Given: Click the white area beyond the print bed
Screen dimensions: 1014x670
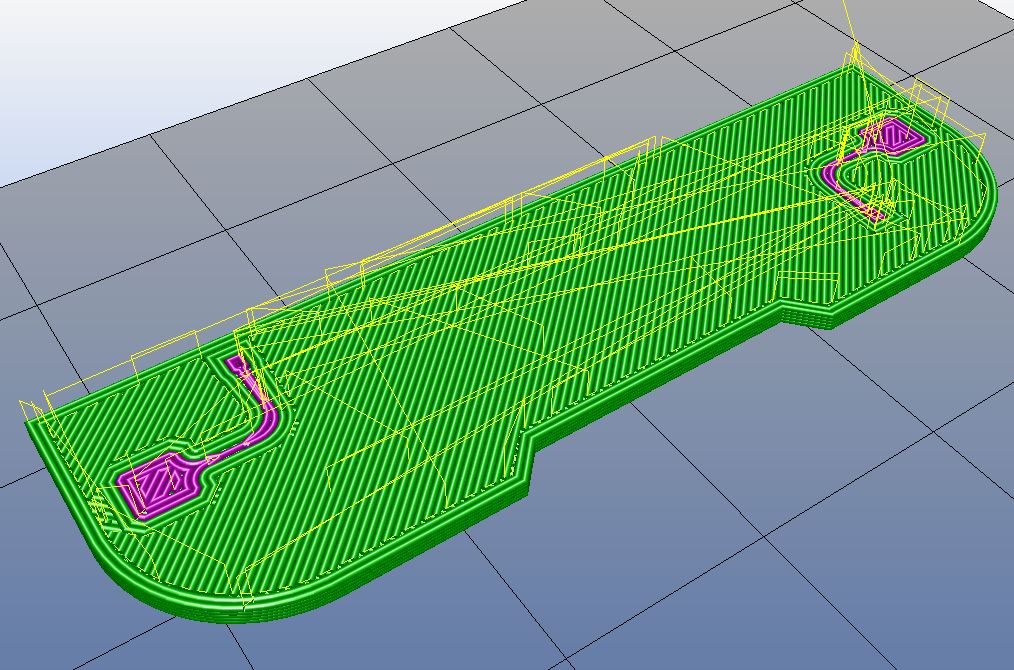Looking at the screenshot, I should (x=150, y=60).
